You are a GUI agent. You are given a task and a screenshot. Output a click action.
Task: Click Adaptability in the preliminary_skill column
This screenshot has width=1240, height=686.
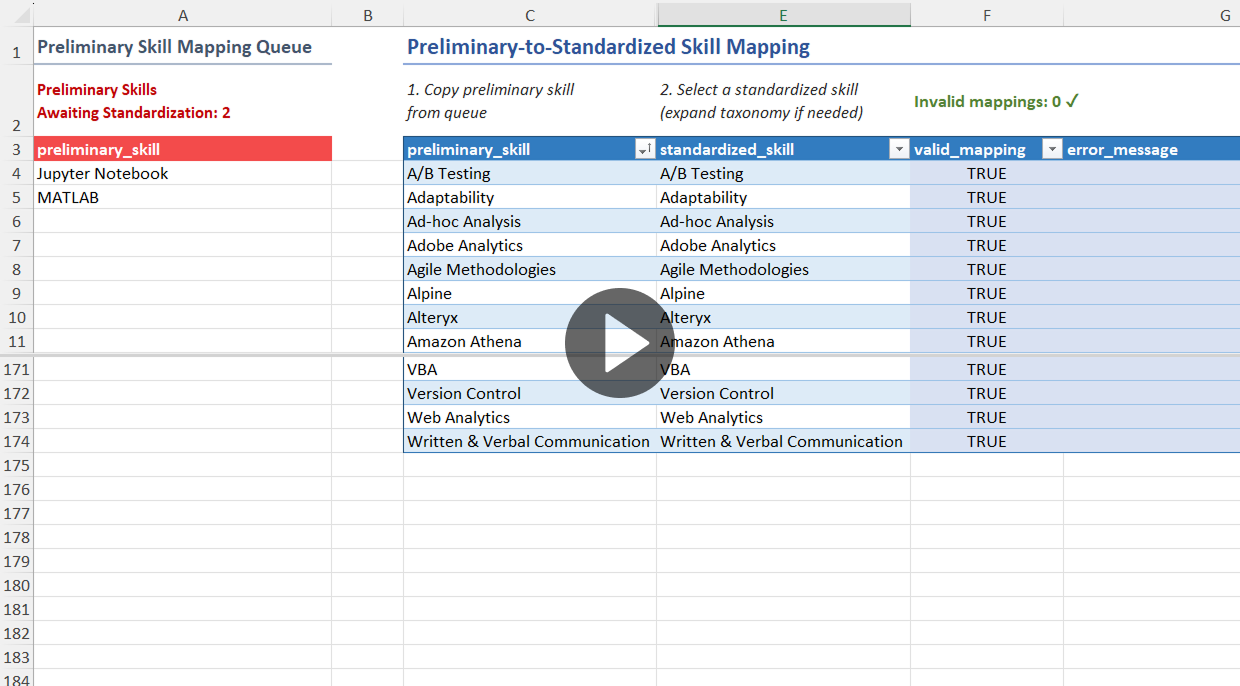[x=530, y=198]
